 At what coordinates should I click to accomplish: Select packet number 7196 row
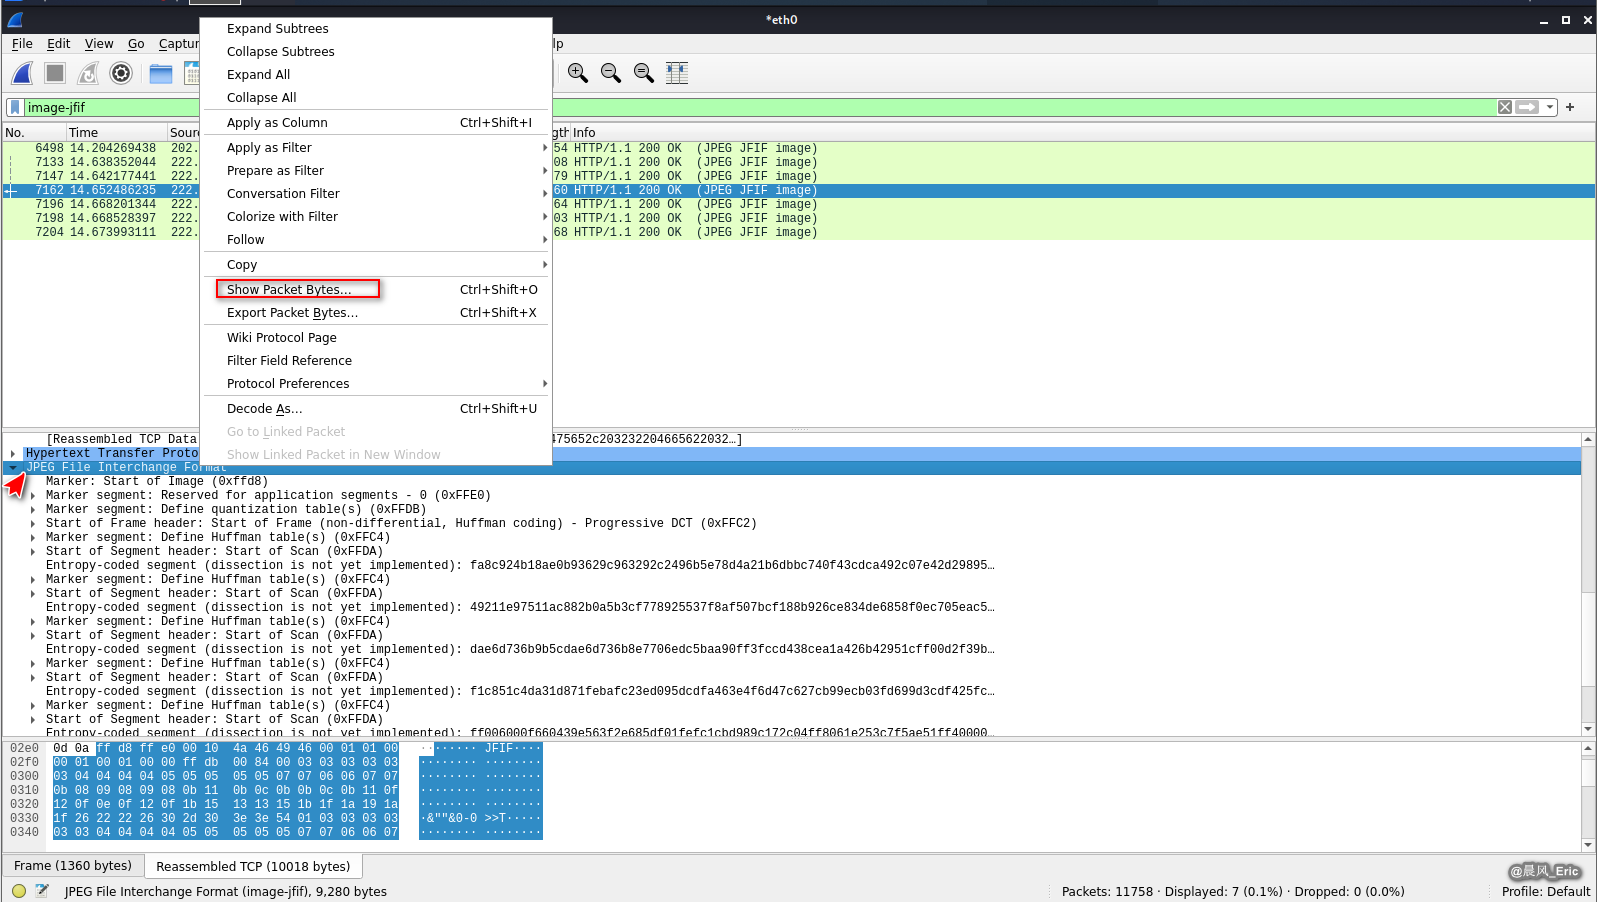(799, 204)
